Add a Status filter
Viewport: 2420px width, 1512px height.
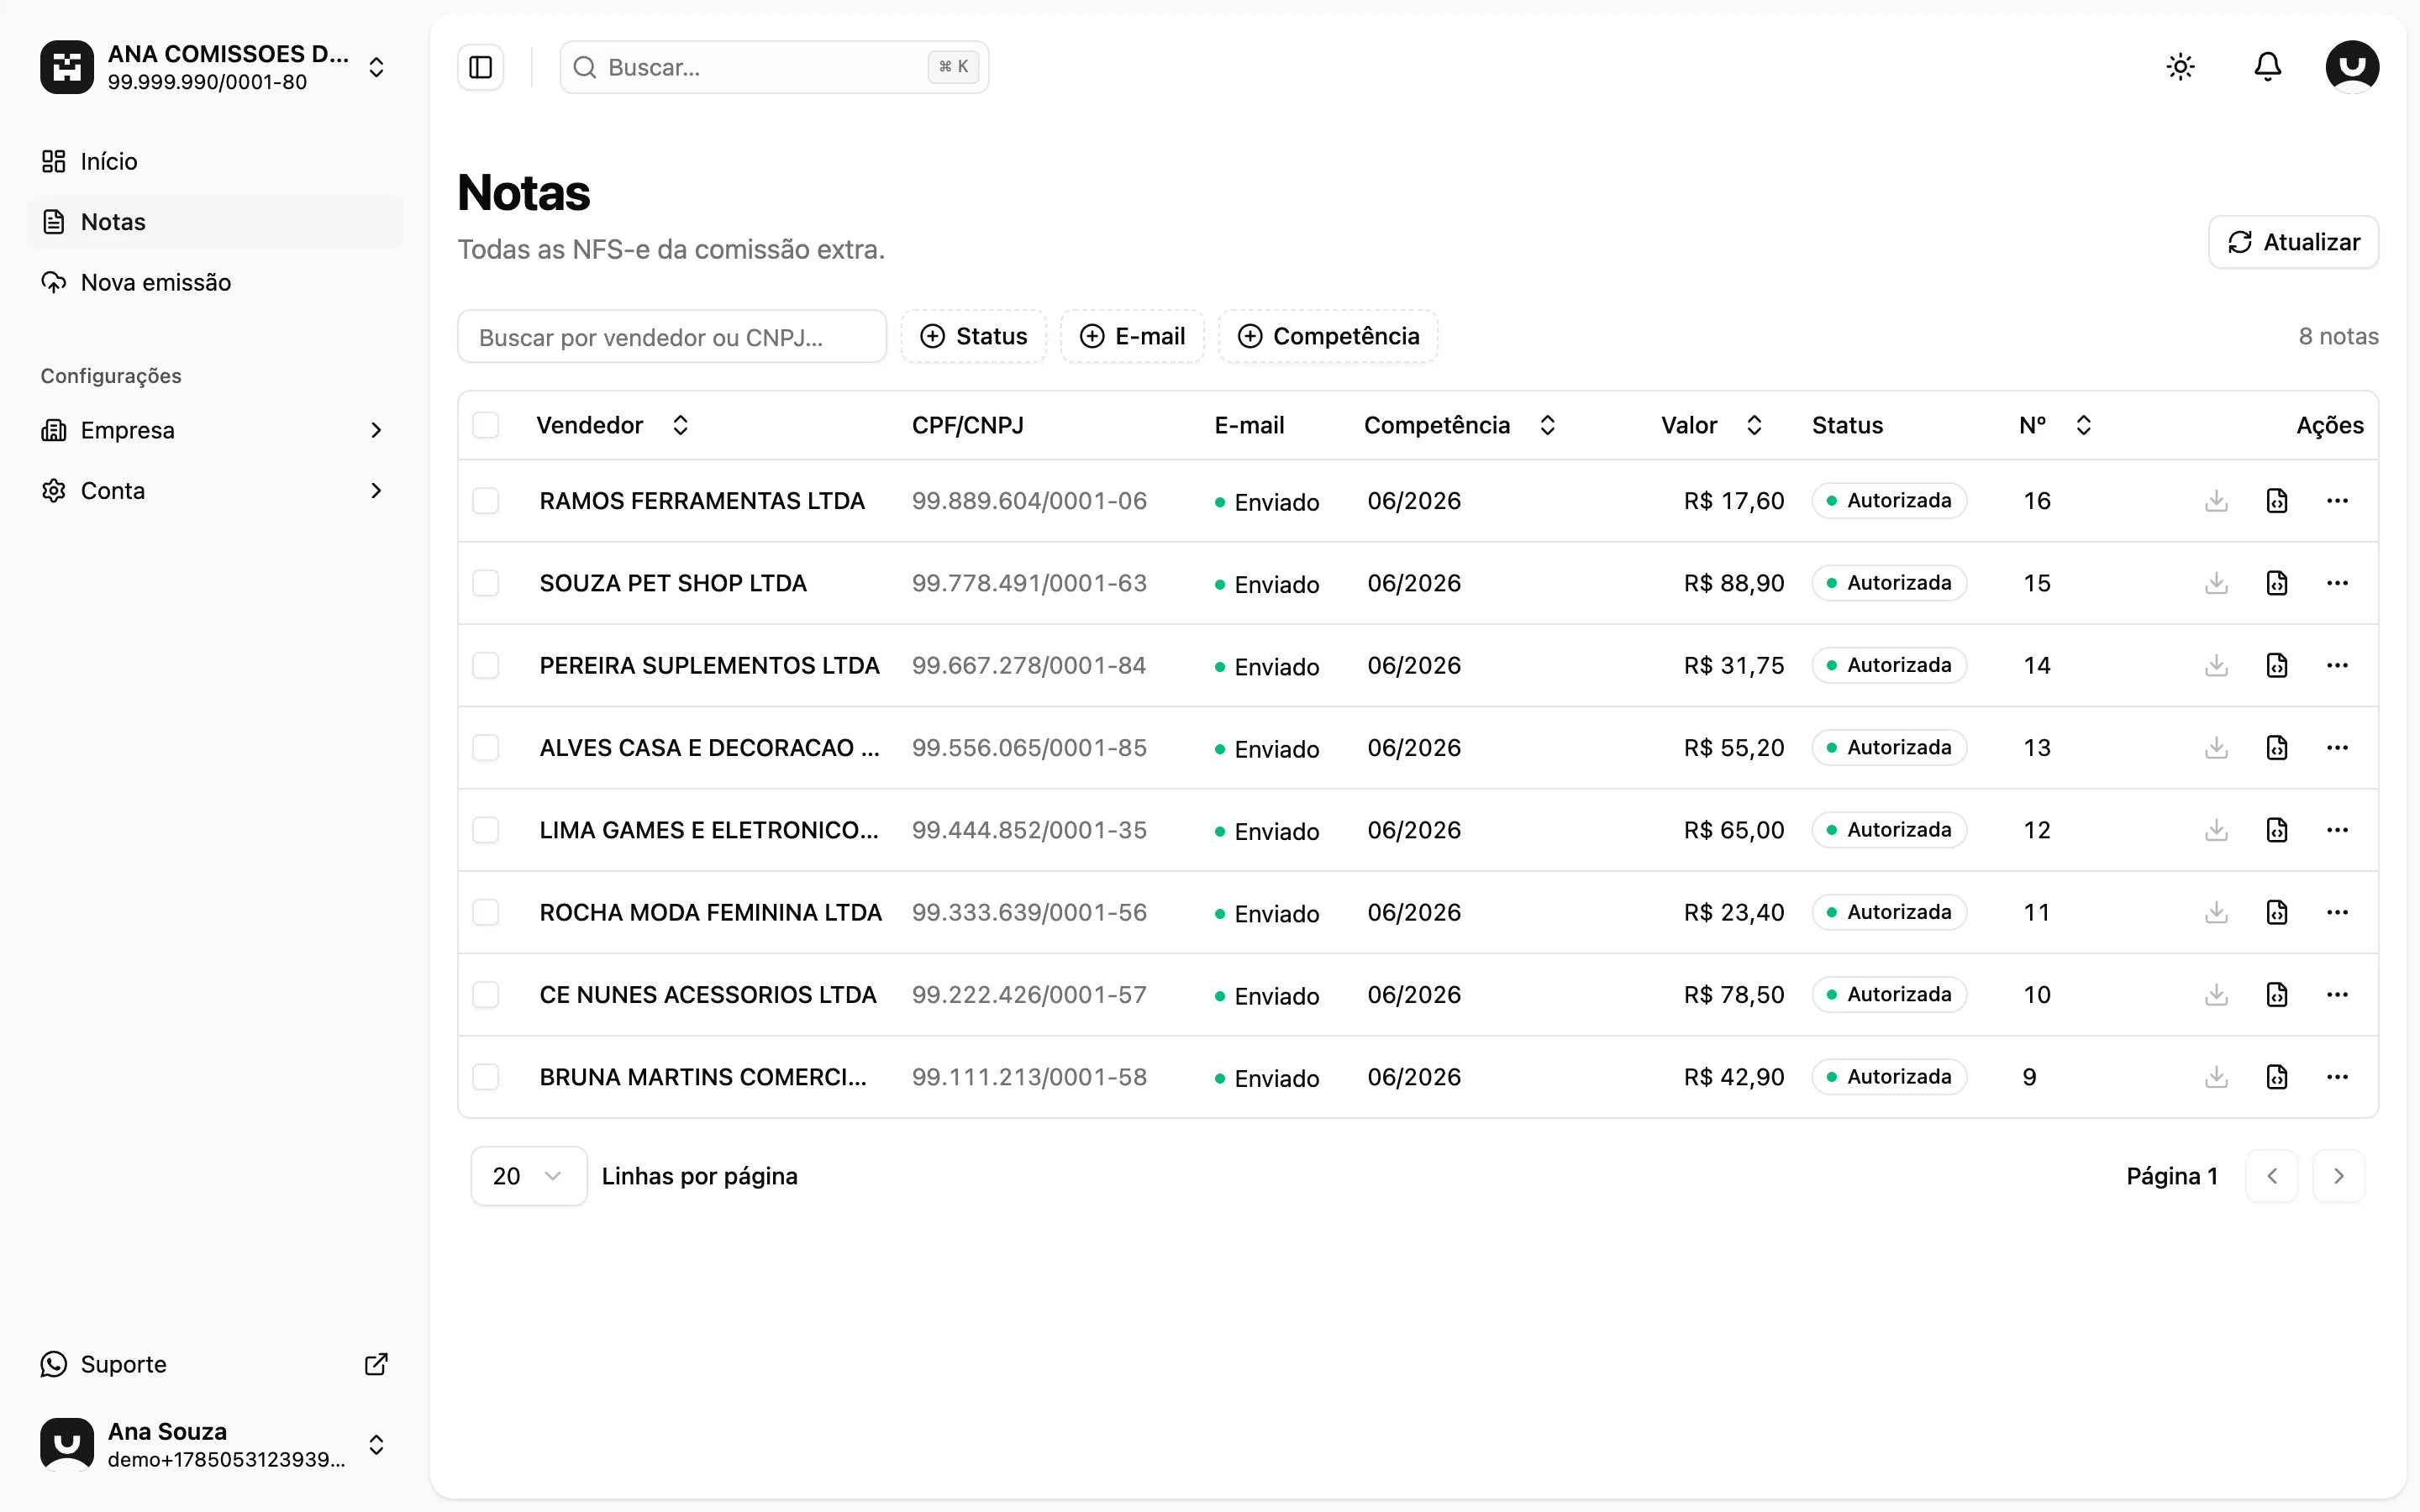click(973, 336)
